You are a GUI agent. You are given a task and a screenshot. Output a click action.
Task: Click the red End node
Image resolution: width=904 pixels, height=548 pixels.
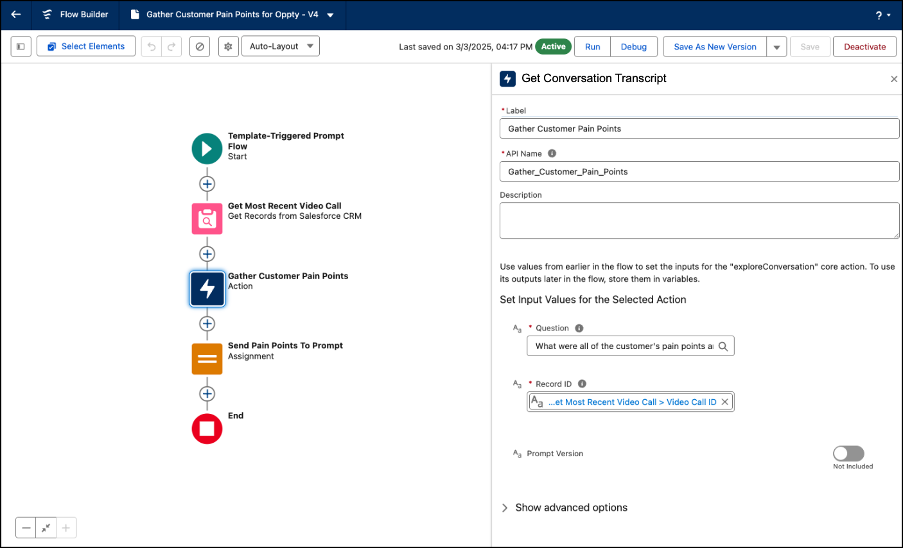(207, 429)
